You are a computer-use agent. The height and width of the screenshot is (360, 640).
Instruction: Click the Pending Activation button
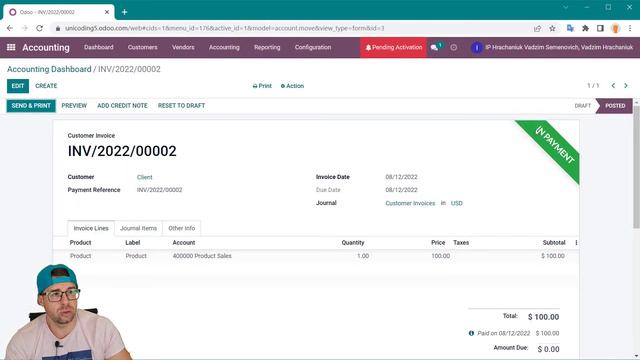coord(393,47)
